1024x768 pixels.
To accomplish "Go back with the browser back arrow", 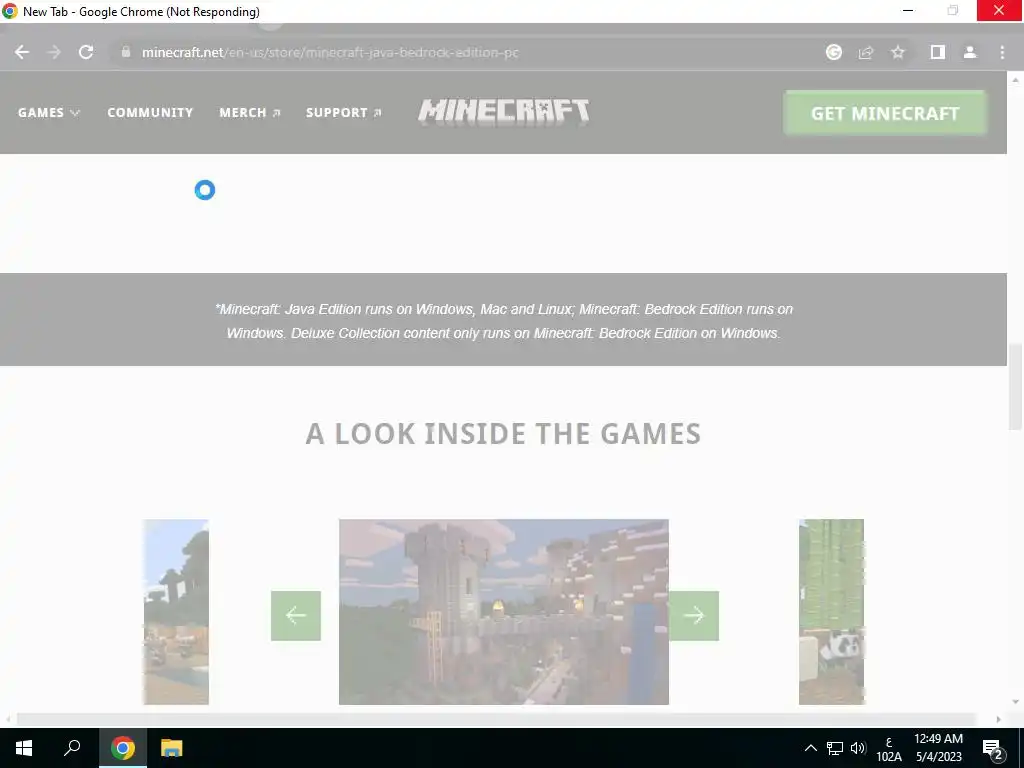I will (22, 52).
